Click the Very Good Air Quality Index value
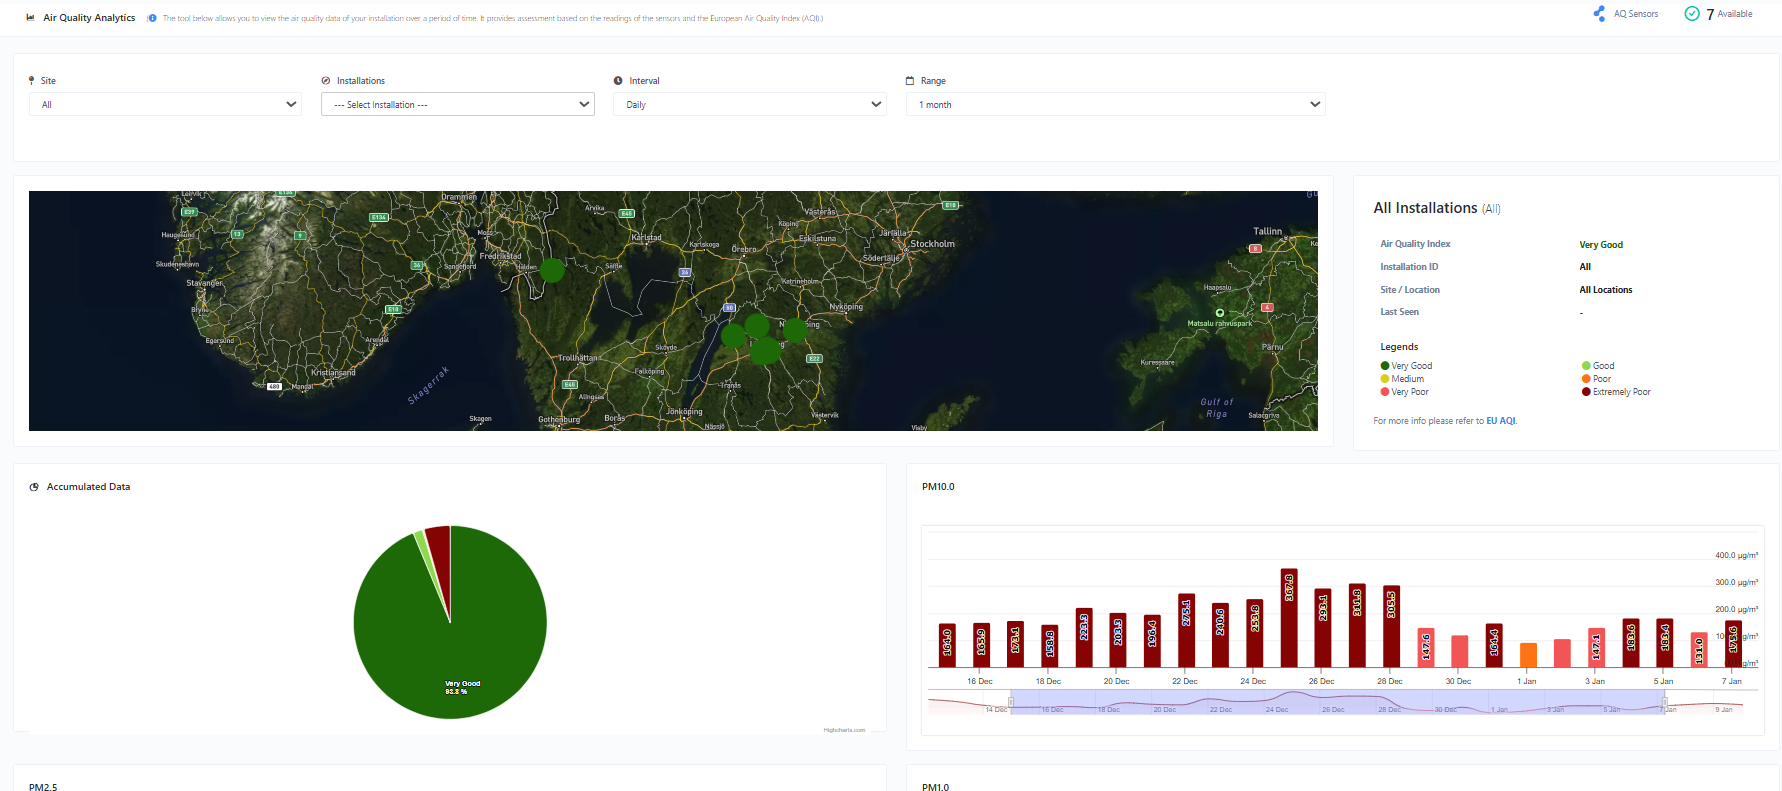Viewport: 1782px width, 791px height. [1601, 245]
